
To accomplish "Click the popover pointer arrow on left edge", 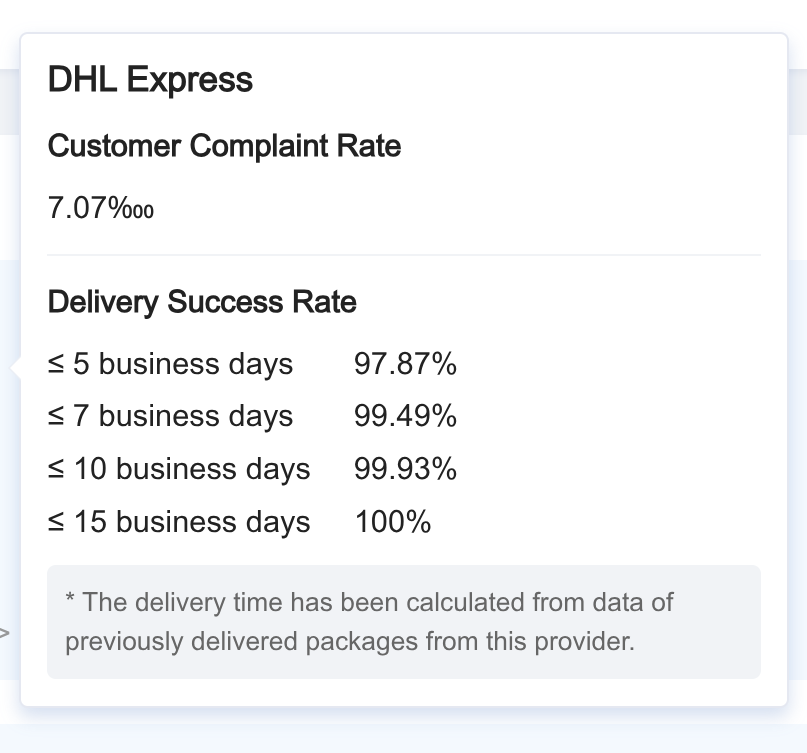I will pos(15,367).
